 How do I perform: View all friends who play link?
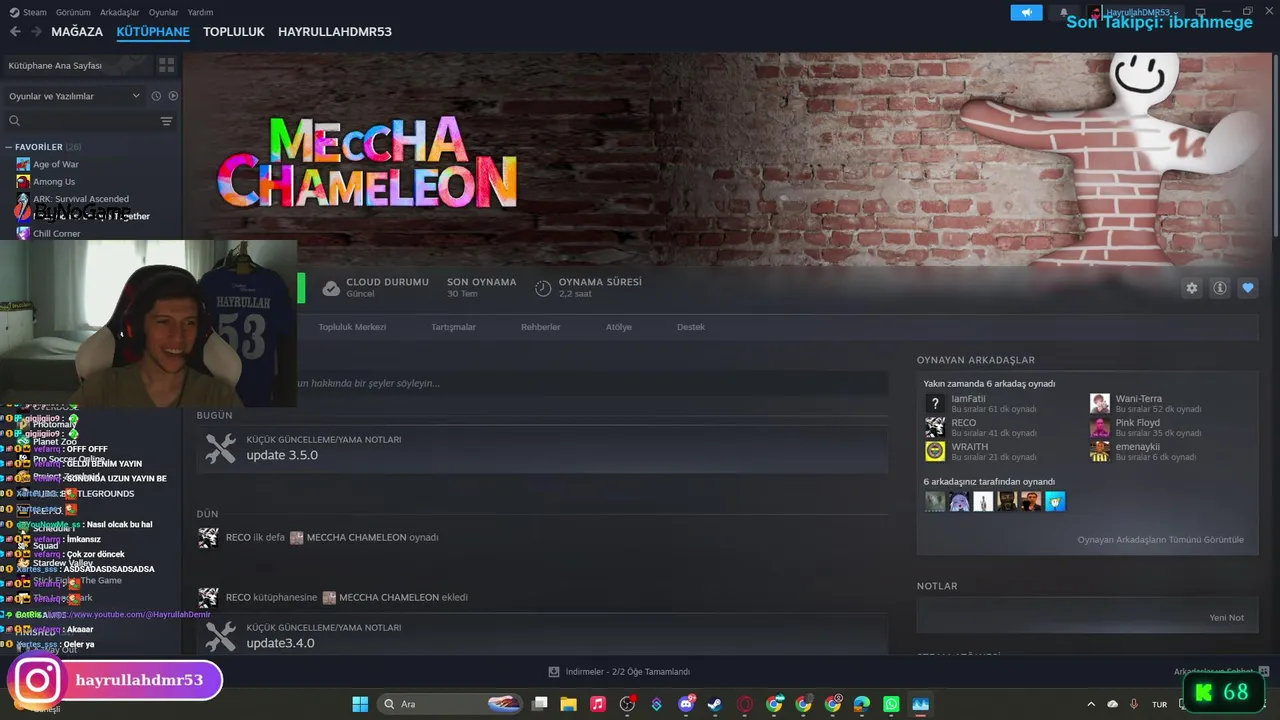(x=1160, y=540)
